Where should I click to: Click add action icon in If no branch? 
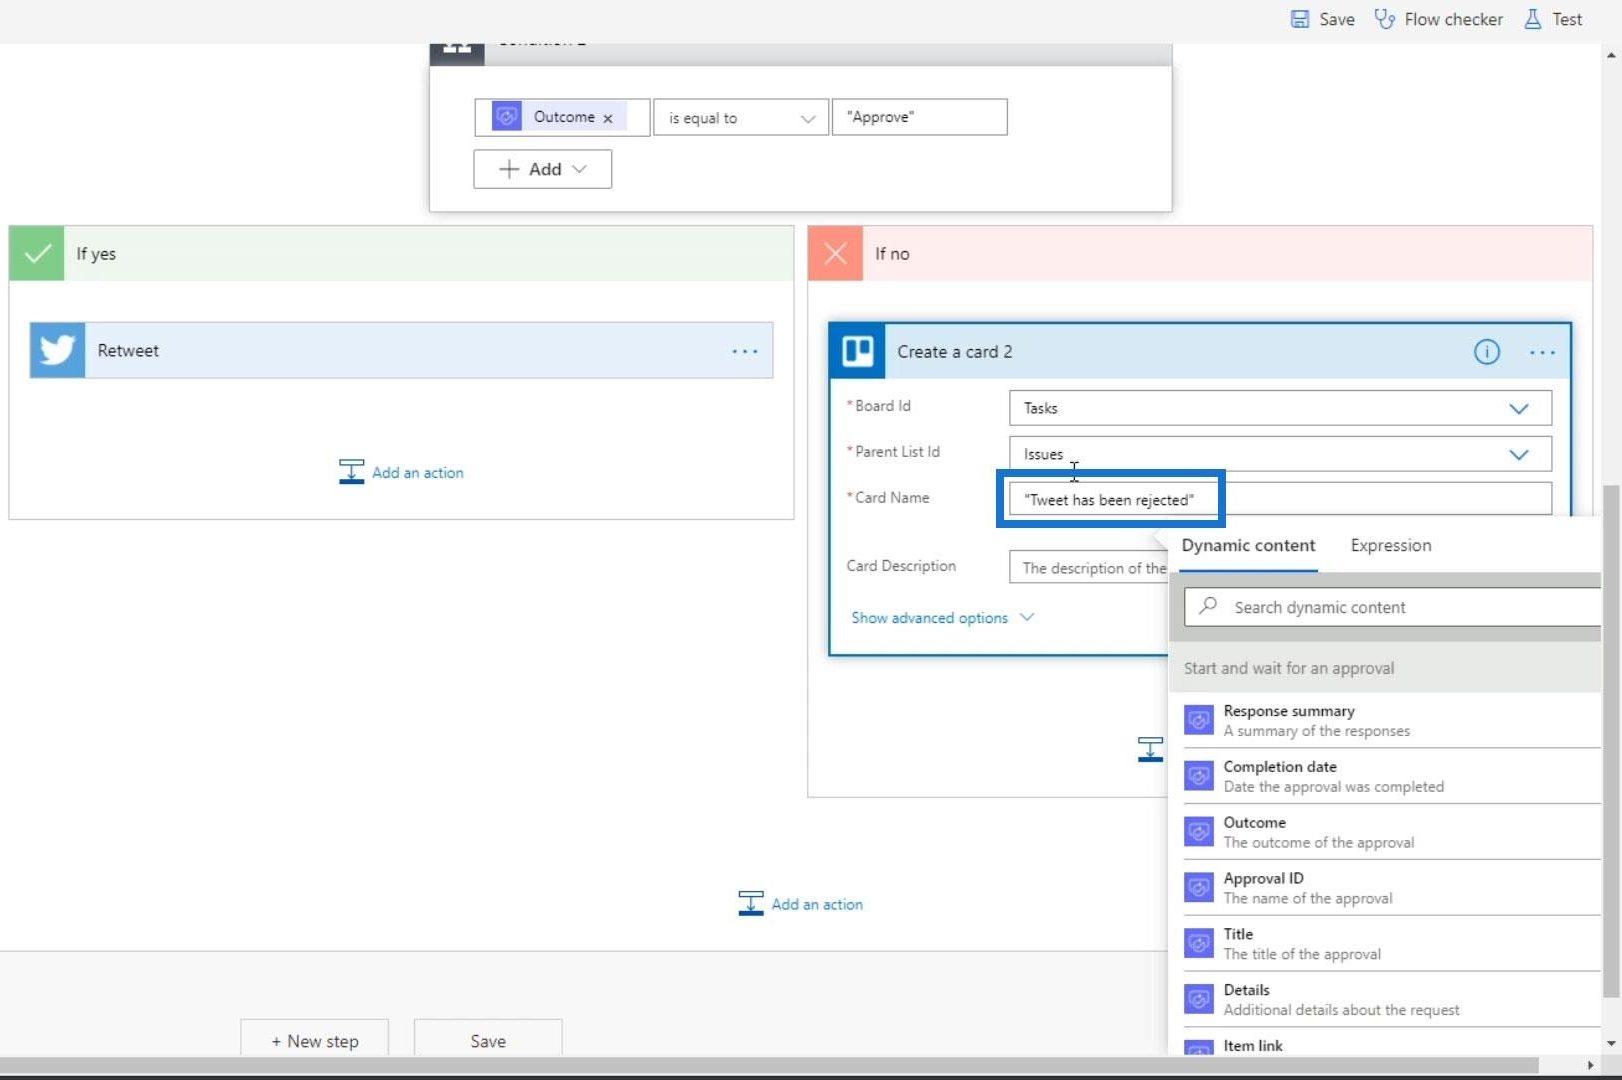coord(1150,749)
